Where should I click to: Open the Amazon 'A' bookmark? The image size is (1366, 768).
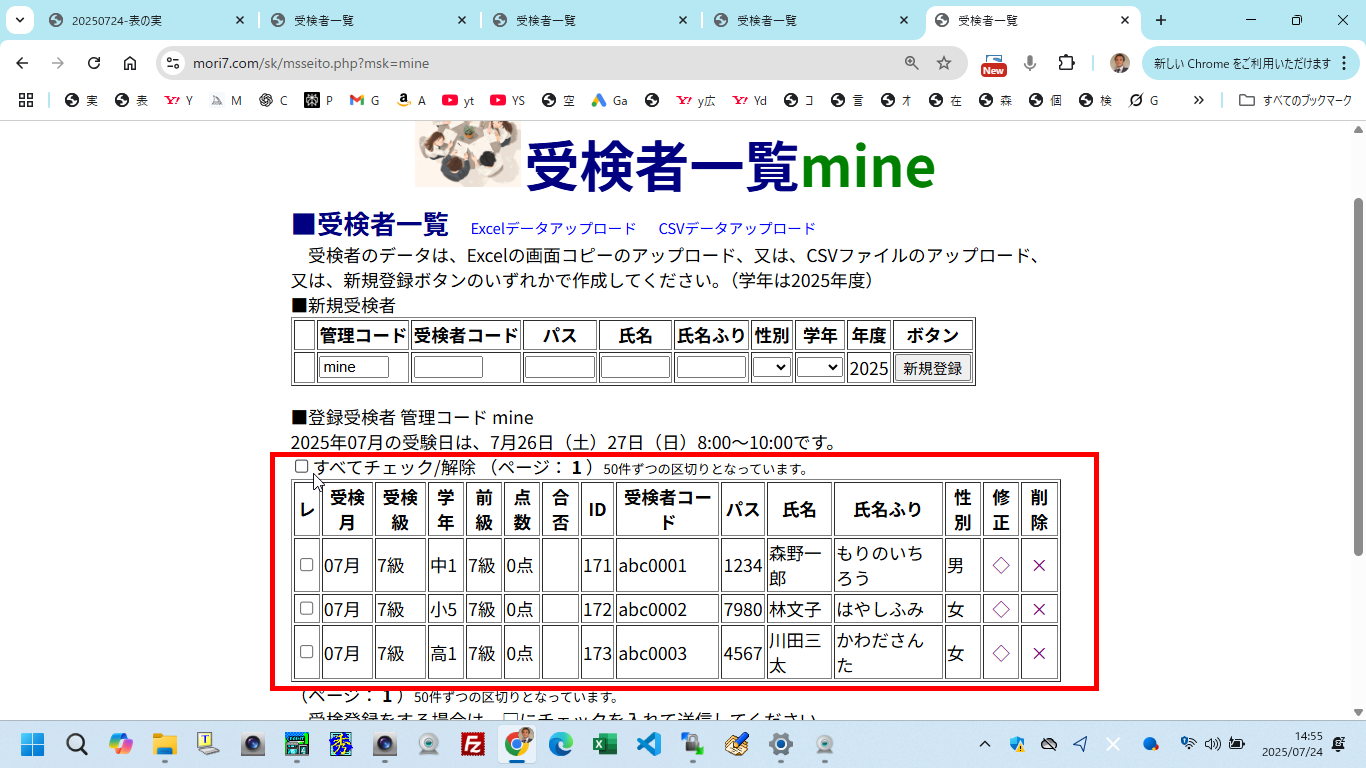click(x=412, y=100)
